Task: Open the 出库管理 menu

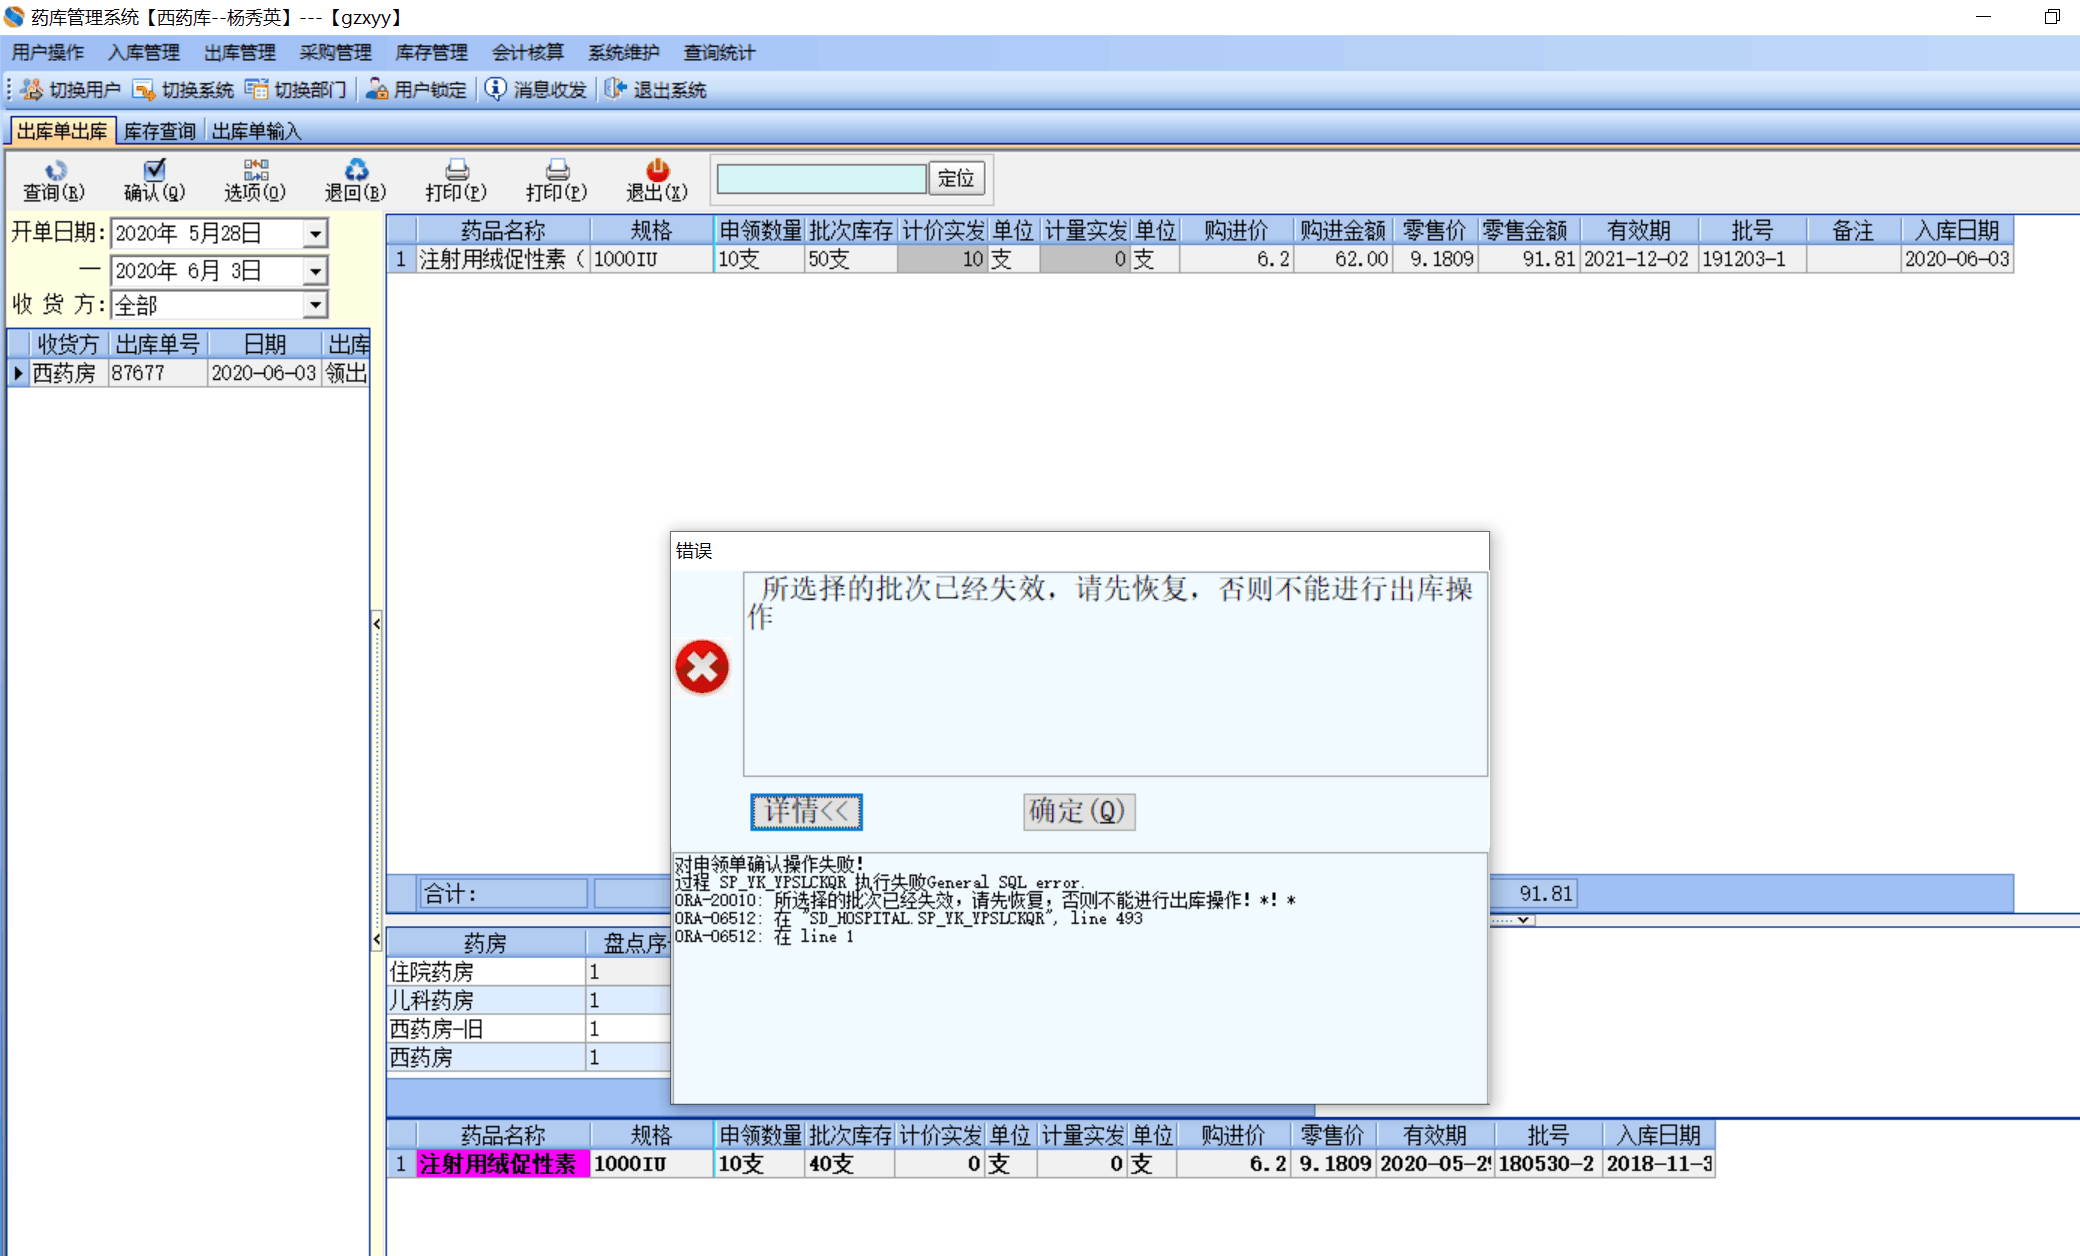Action: (x=239, y=53)
